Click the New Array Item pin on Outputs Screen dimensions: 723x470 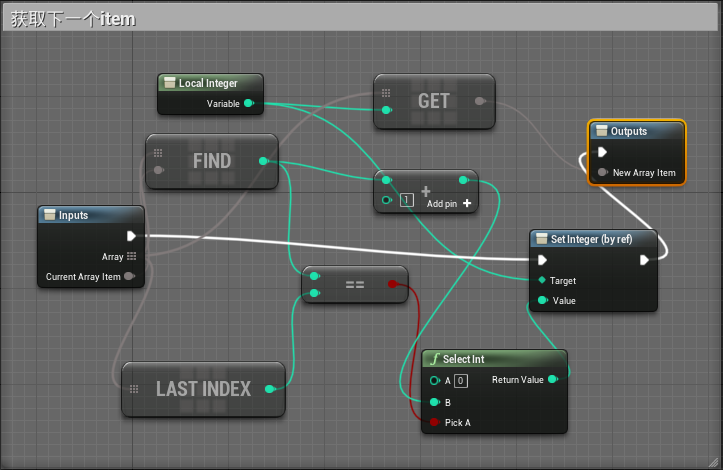pos(602,173)
